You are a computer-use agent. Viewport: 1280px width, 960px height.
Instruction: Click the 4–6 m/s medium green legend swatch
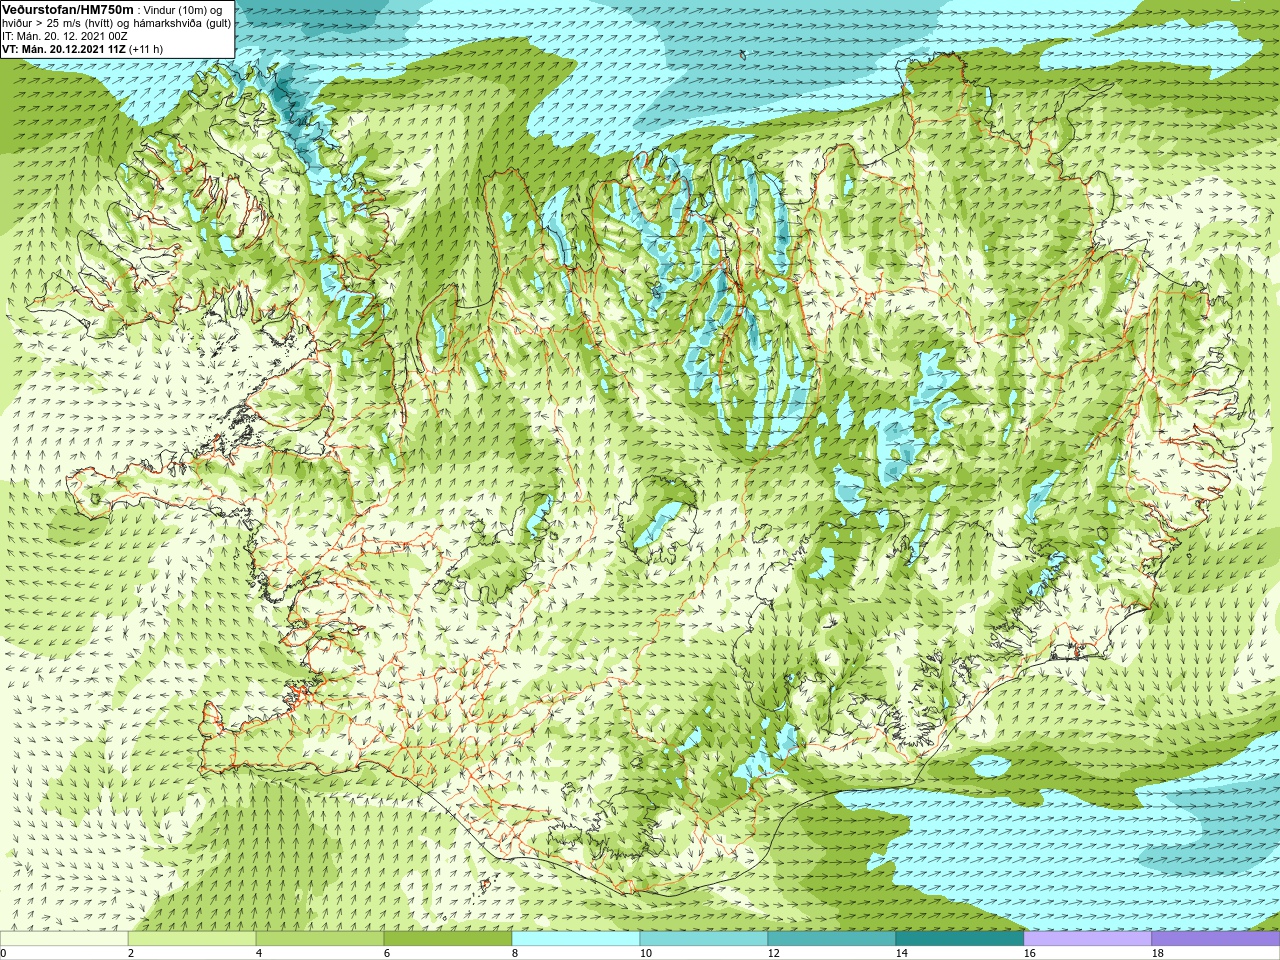(x=320, y=939)
